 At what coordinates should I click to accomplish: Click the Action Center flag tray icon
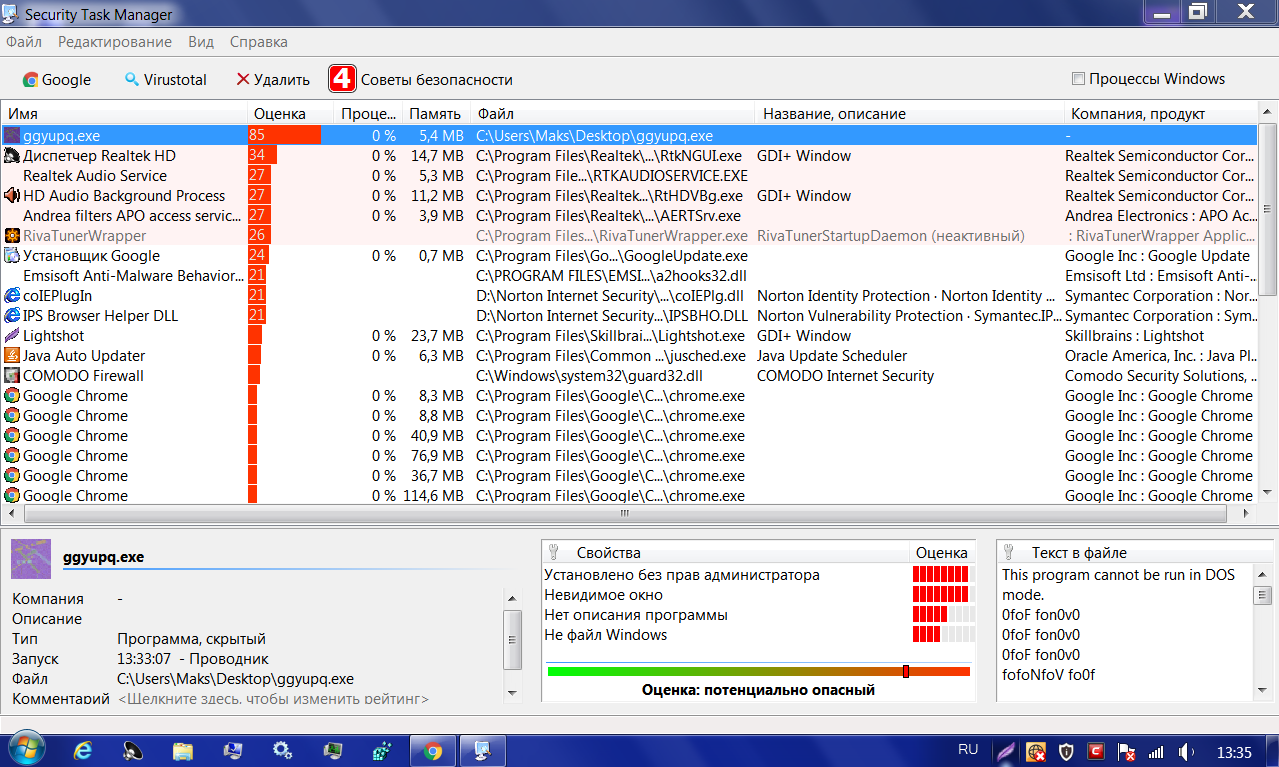pos(1127,751)
